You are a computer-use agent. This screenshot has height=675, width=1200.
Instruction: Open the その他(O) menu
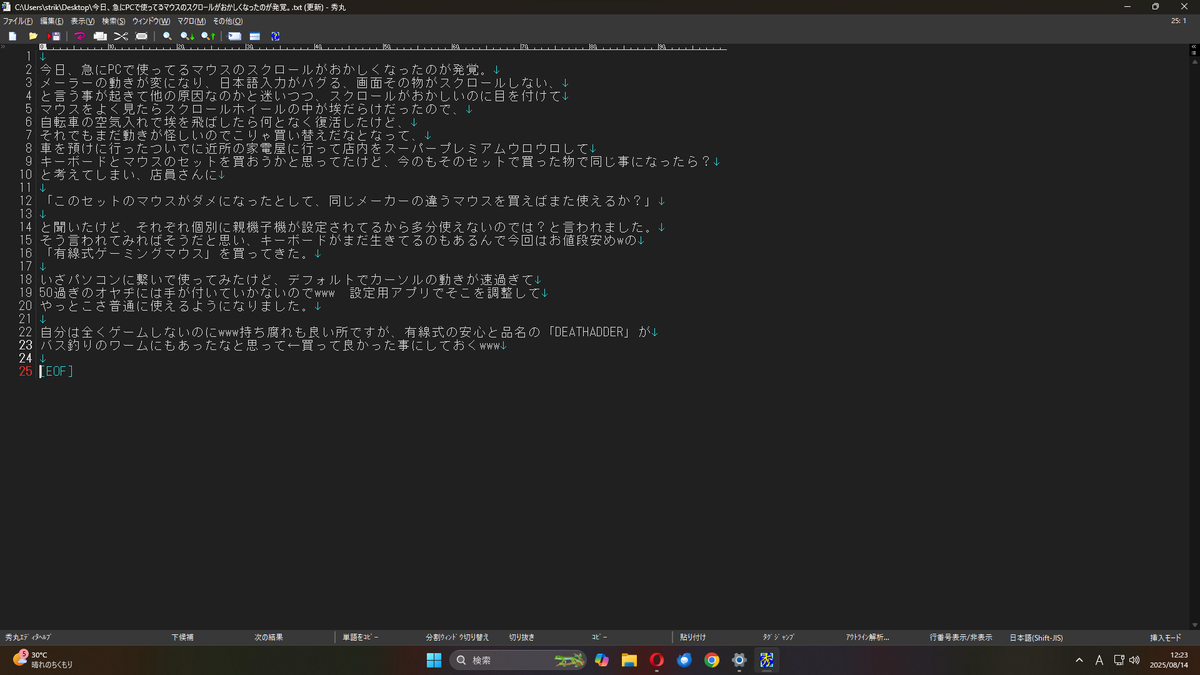coord(227,21)
